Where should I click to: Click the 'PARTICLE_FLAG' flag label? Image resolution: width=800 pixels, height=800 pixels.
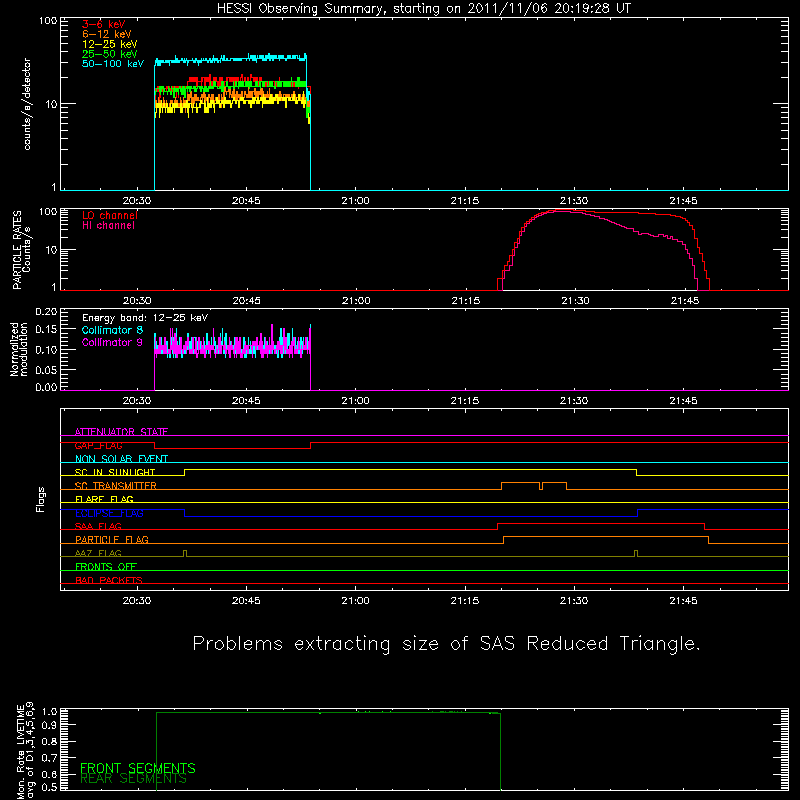coord(112,539)
